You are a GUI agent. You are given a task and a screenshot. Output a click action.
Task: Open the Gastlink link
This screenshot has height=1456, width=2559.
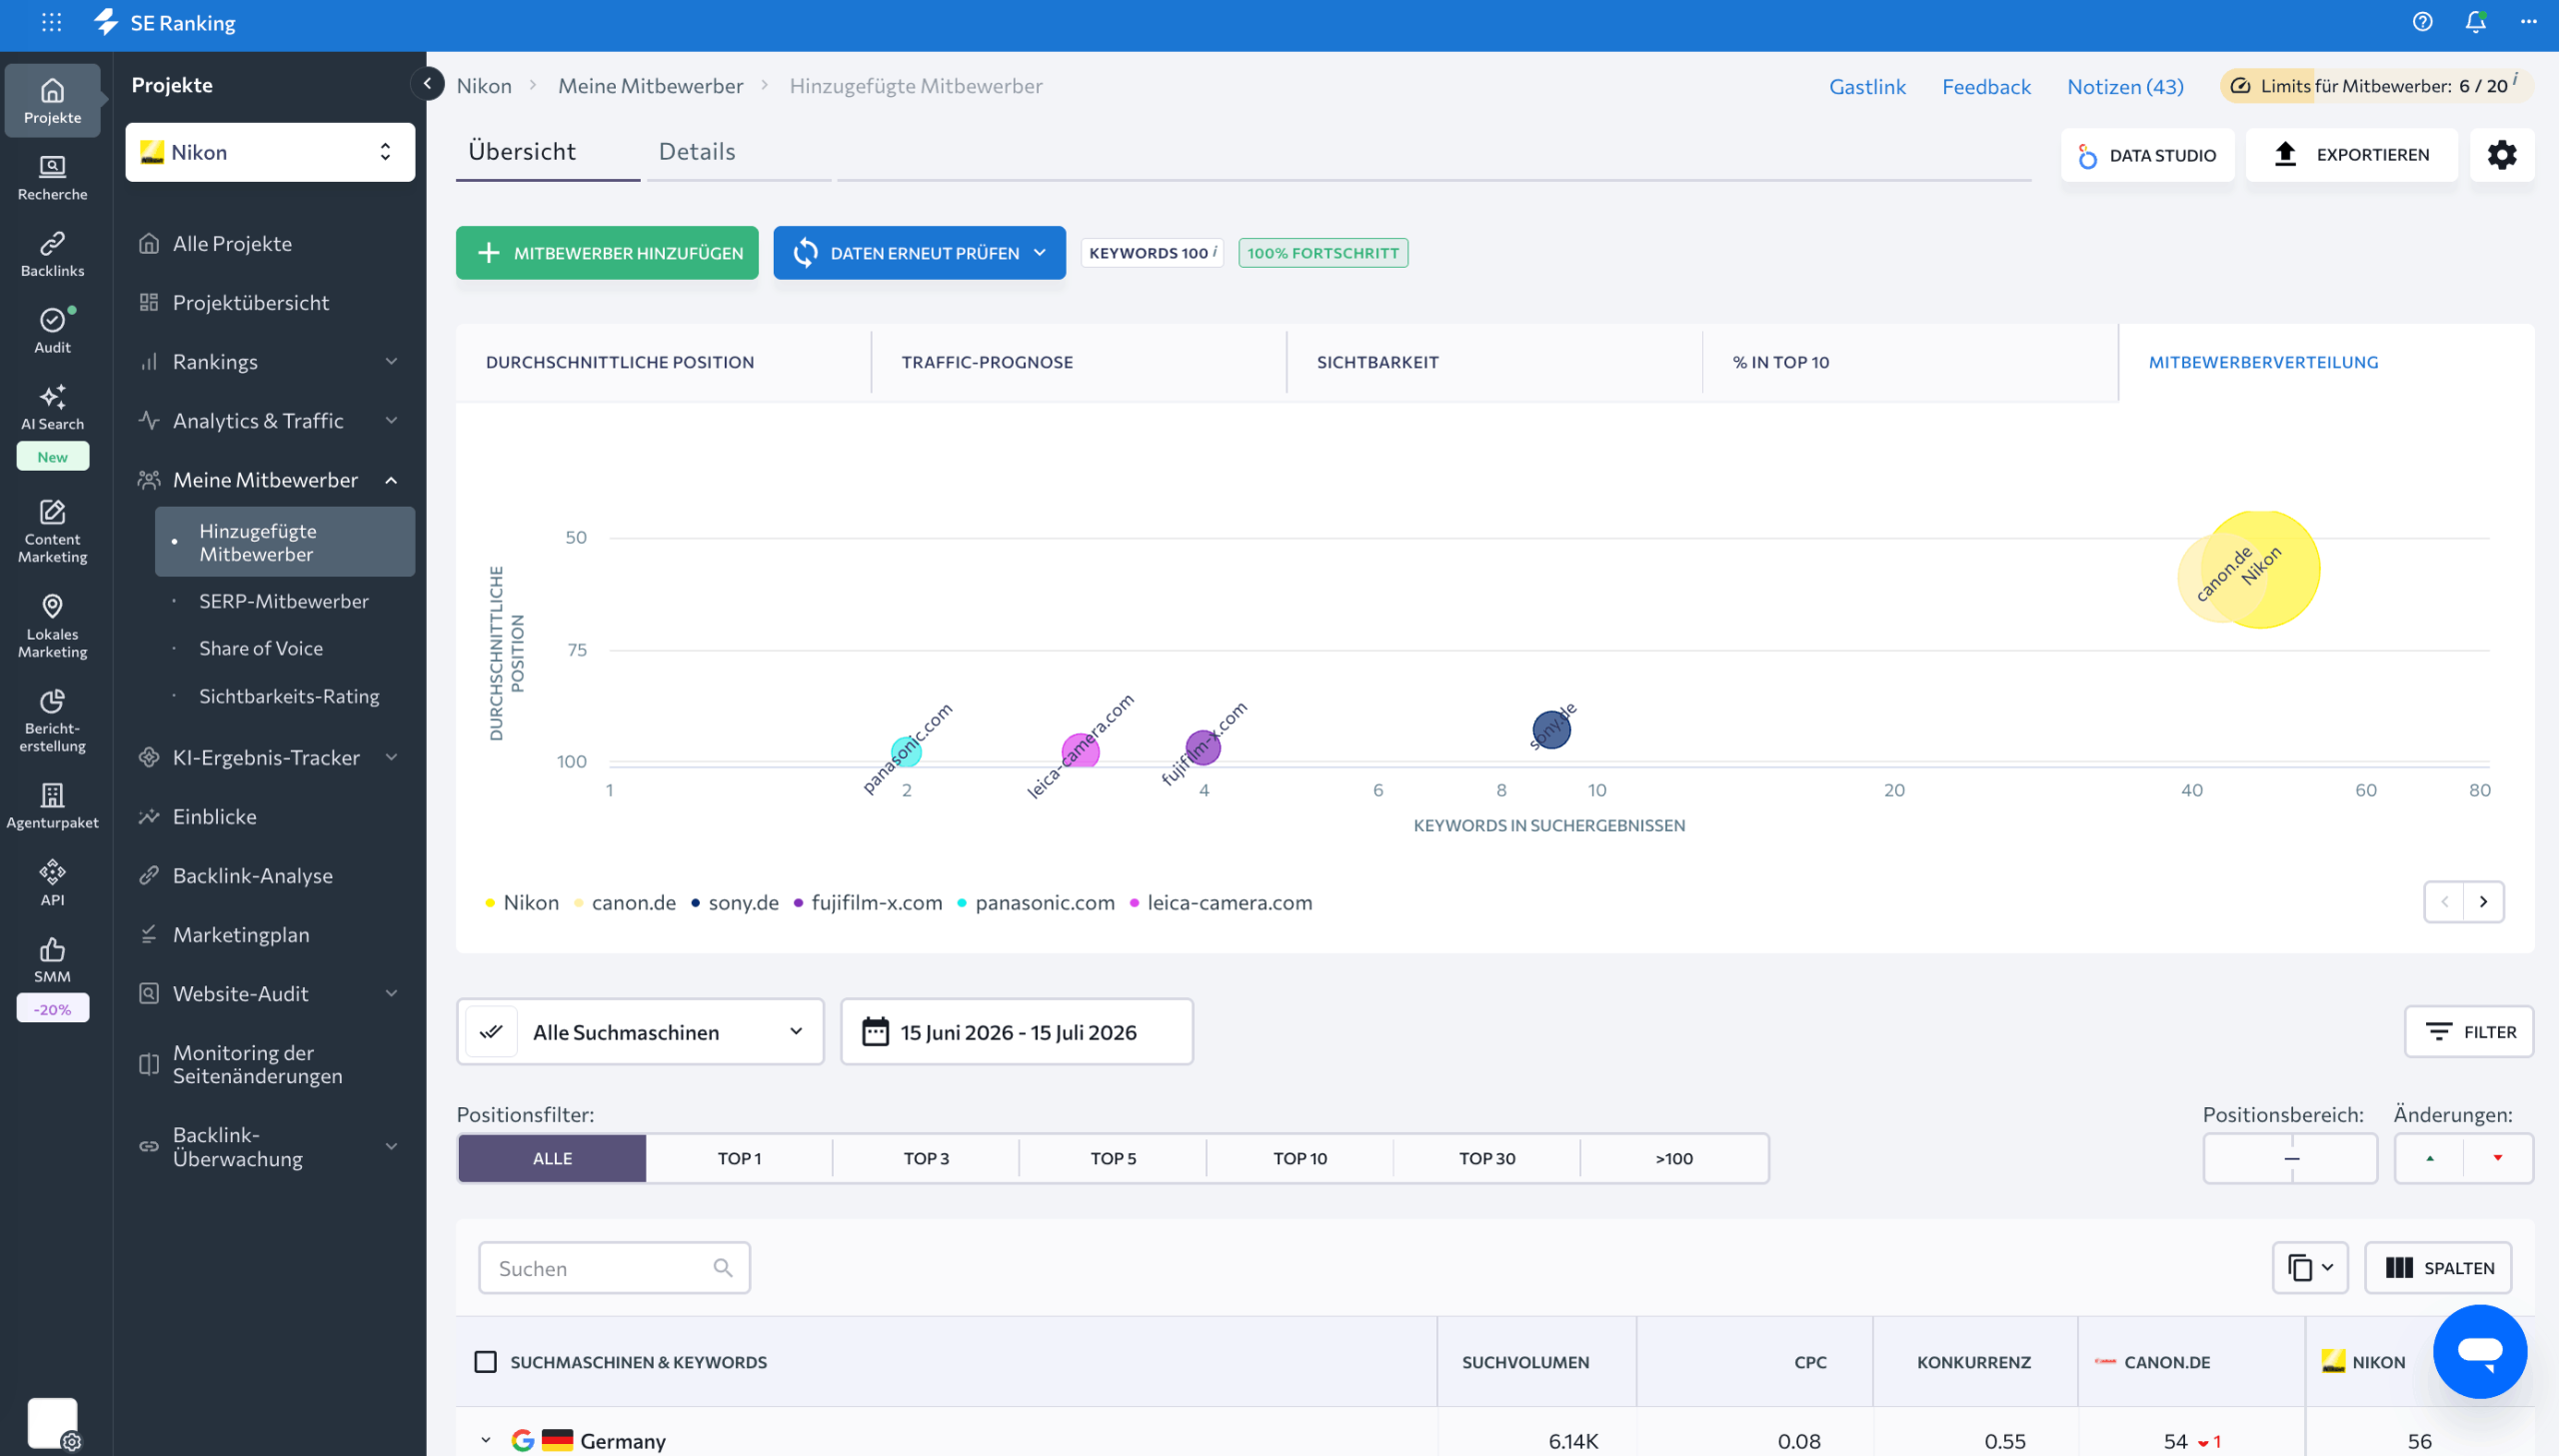[1867, 86]
